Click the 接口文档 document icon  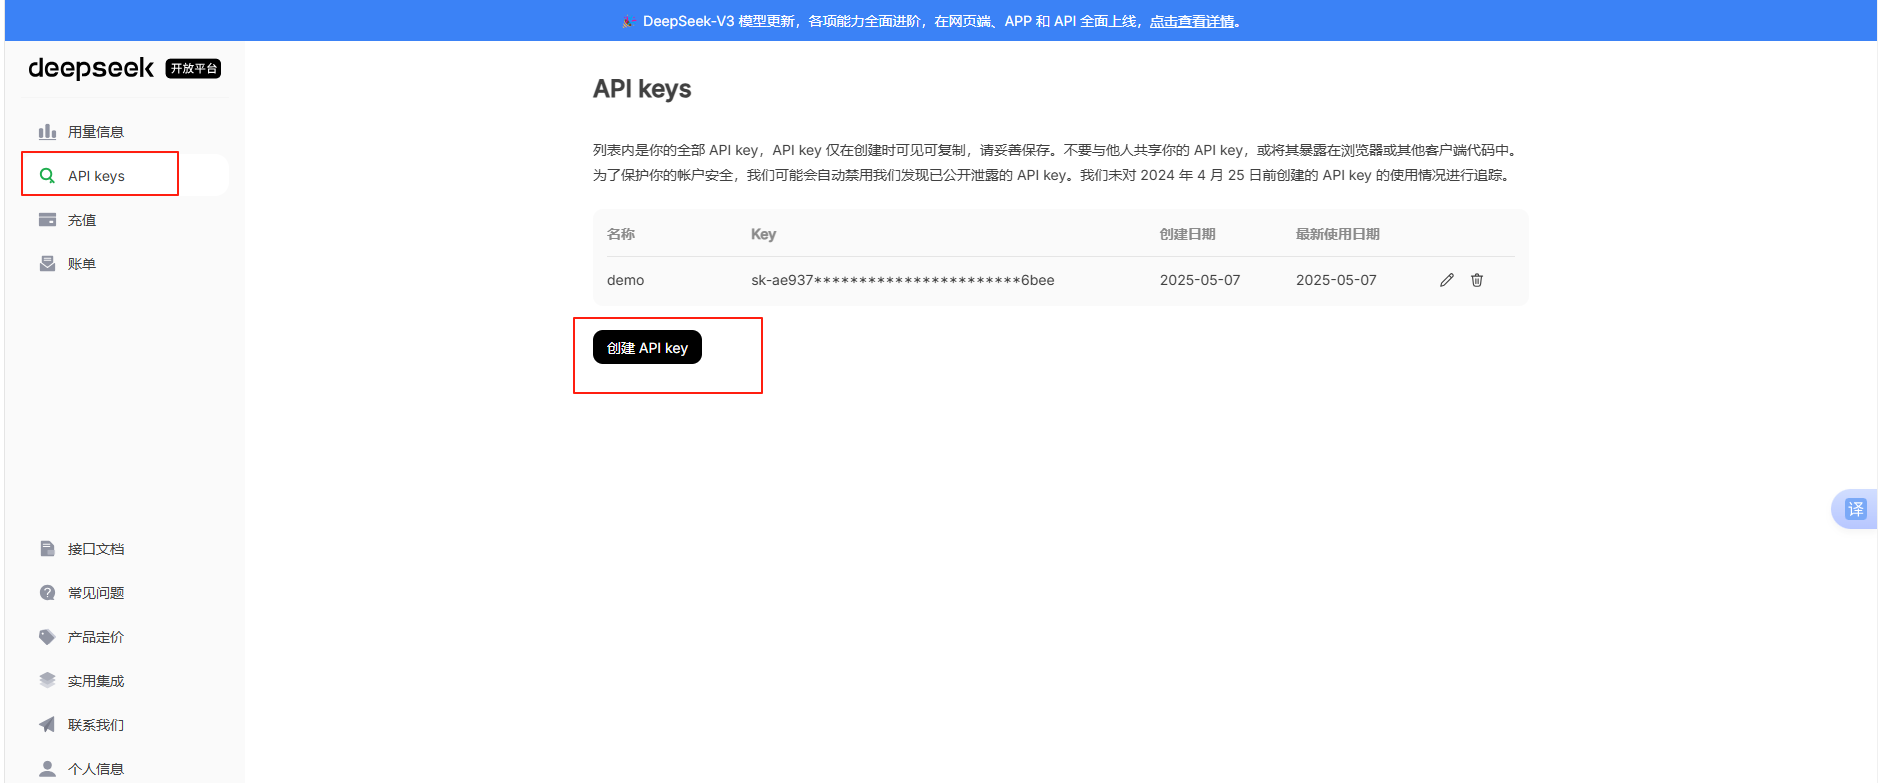coord(47,549)
